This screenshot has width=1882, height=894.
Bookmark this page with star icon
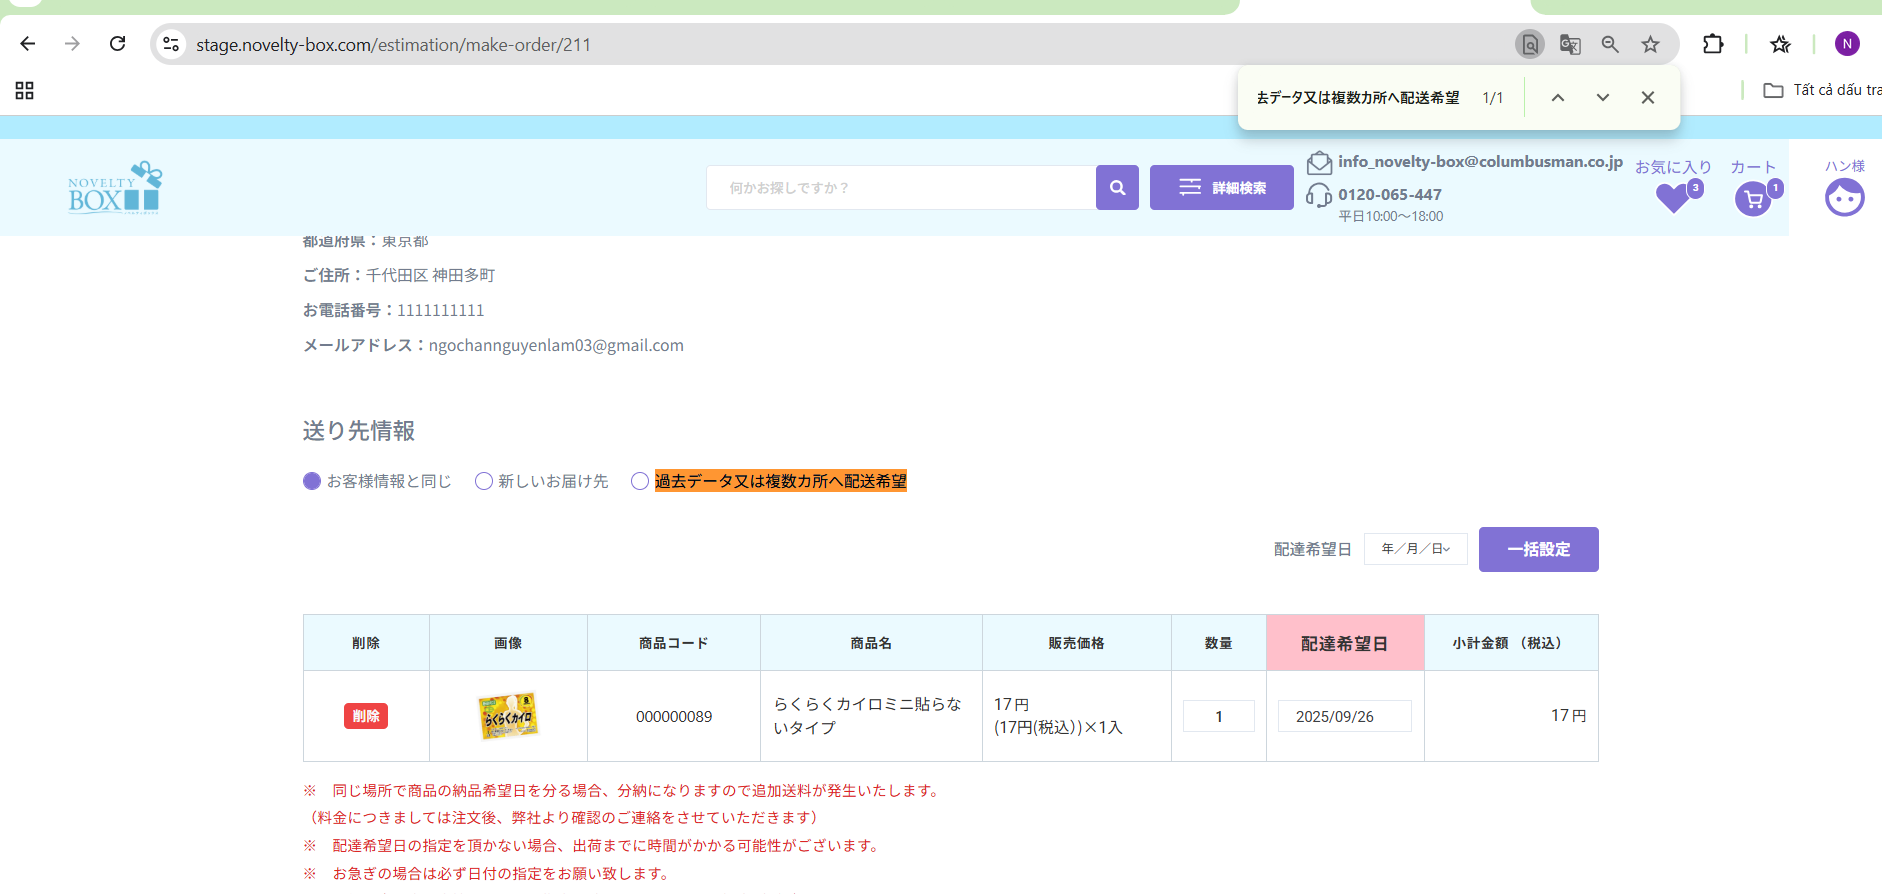[1650, 44]
